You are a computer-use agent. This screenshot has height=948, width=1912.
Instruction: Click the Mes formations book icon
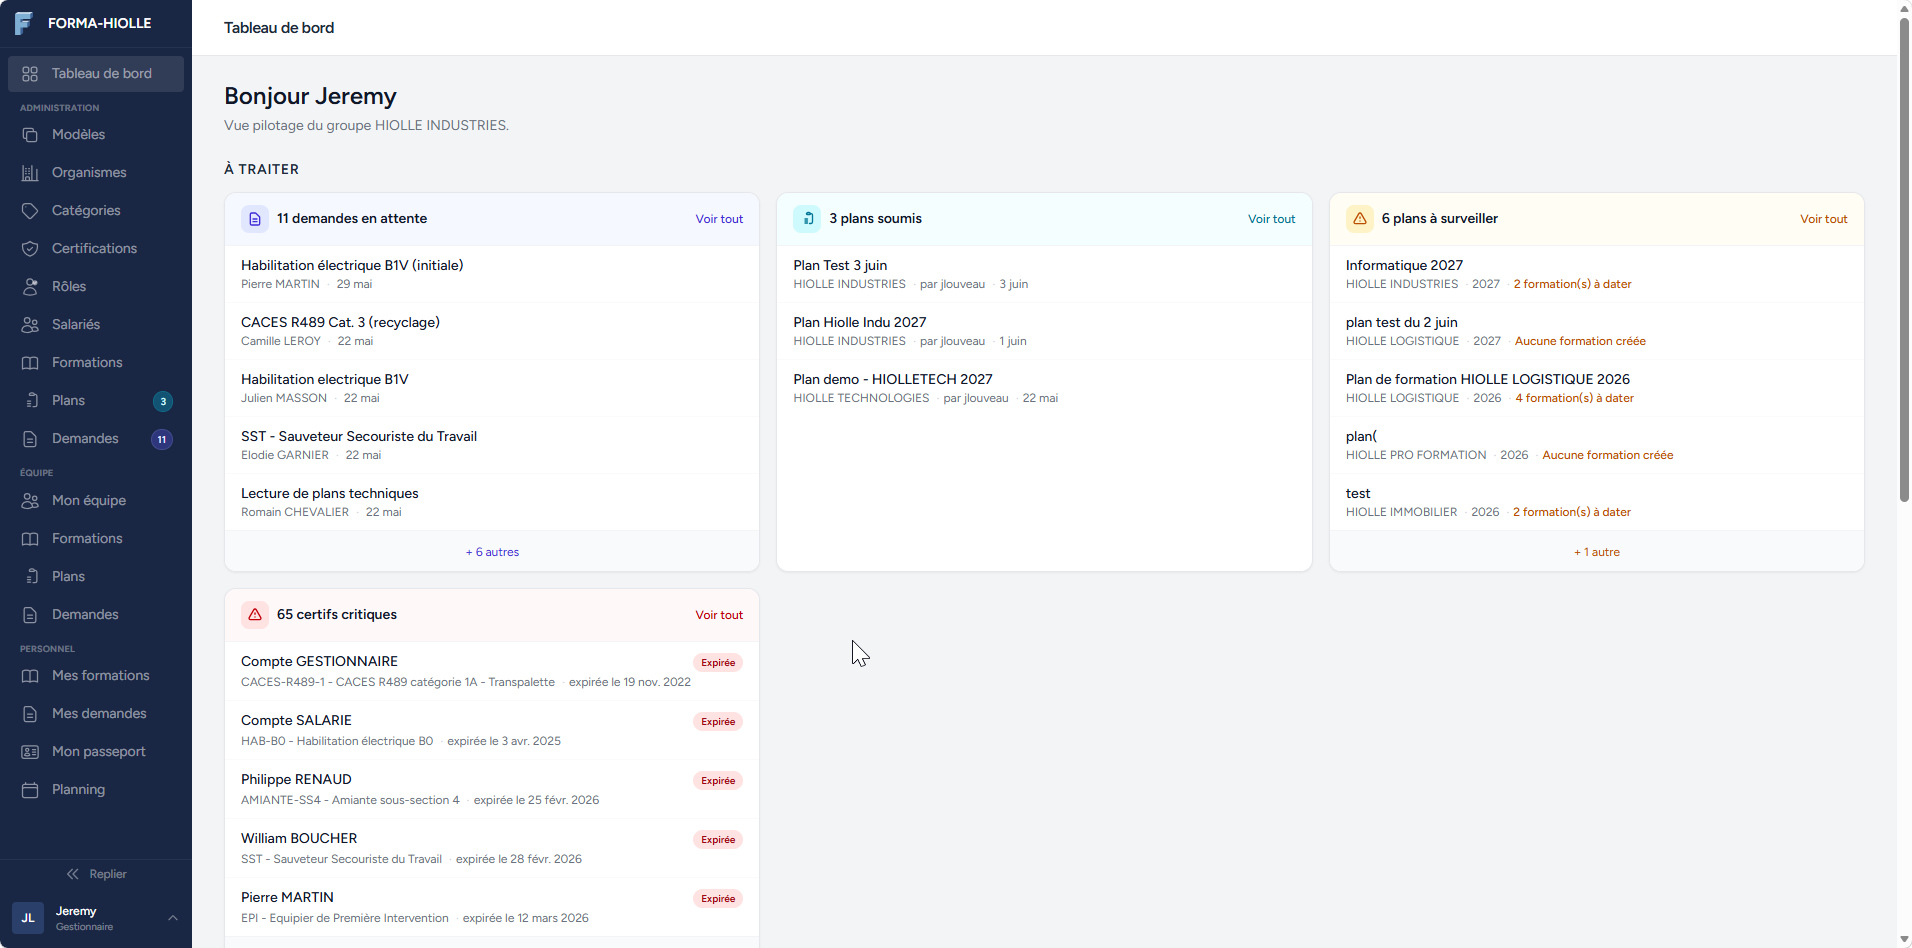[x=30, y=676]
